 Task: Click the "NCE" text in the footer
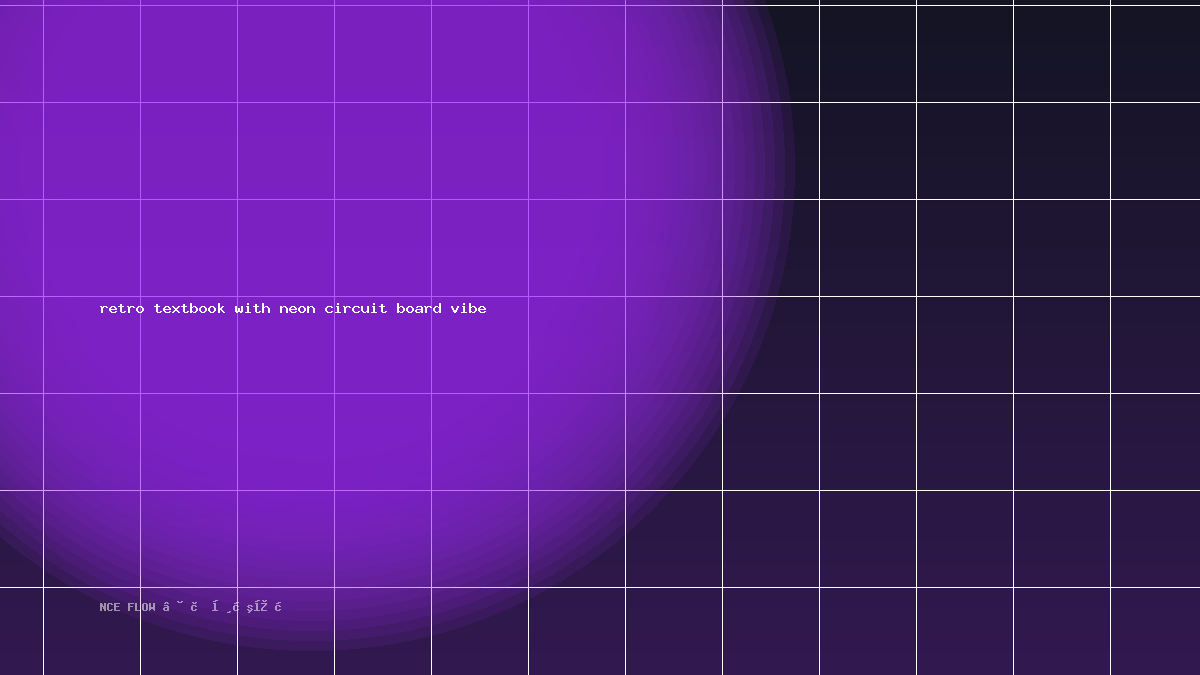click(110, 607)
